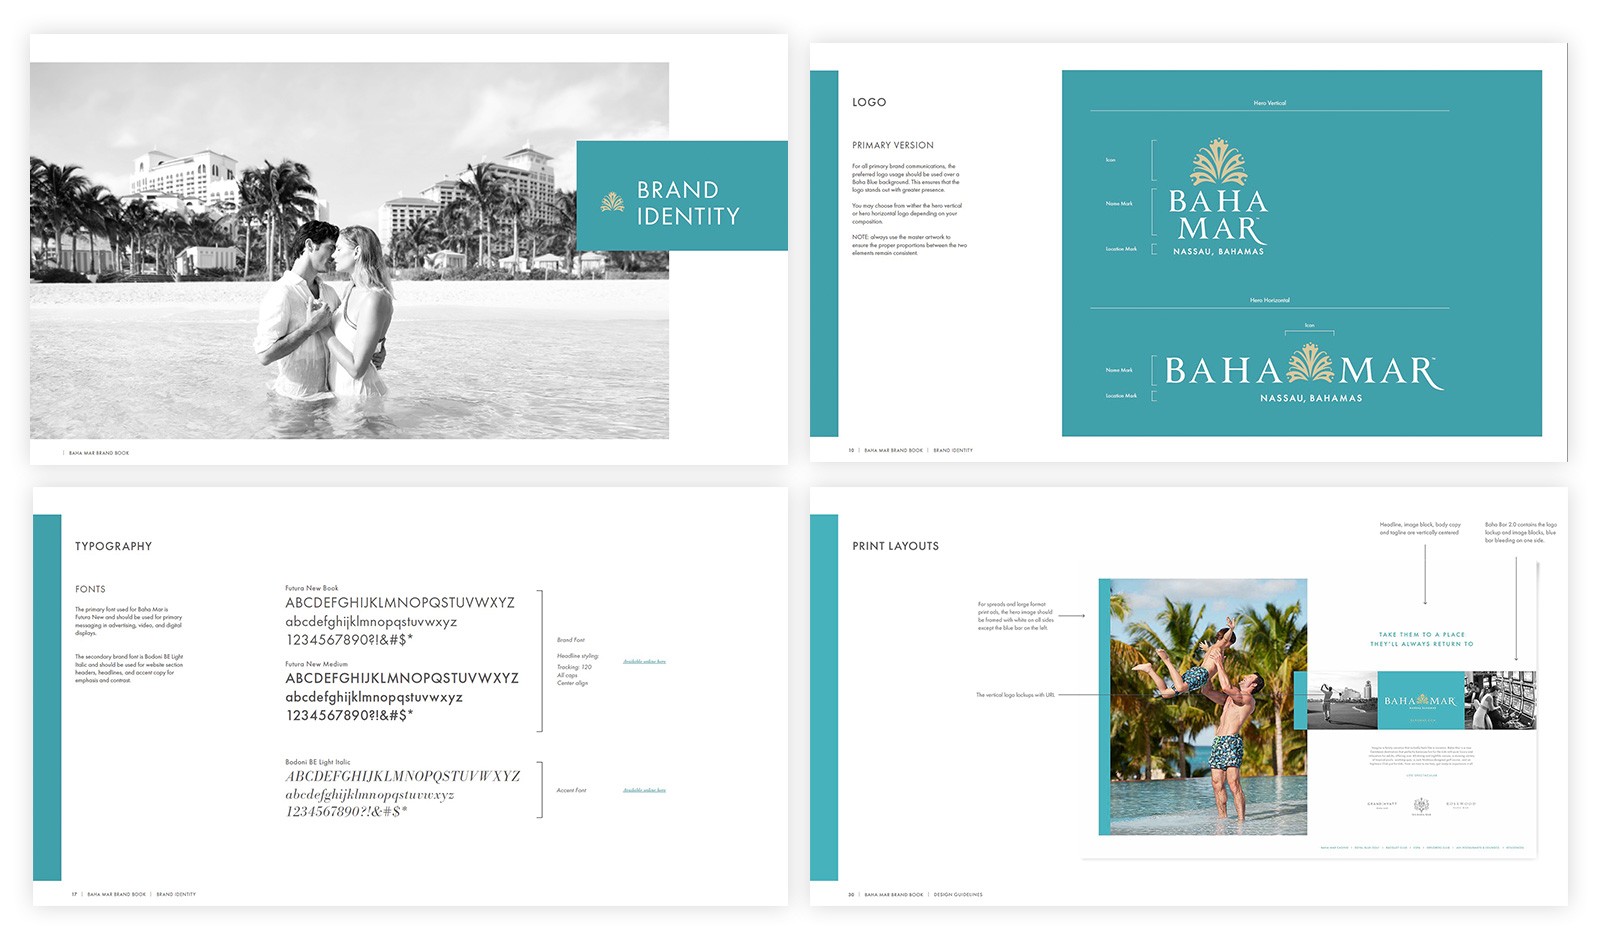Click the Futura New Medium lowercase alphabet sample
This screenshot has height=941, width=1600.
coord(374,697)
